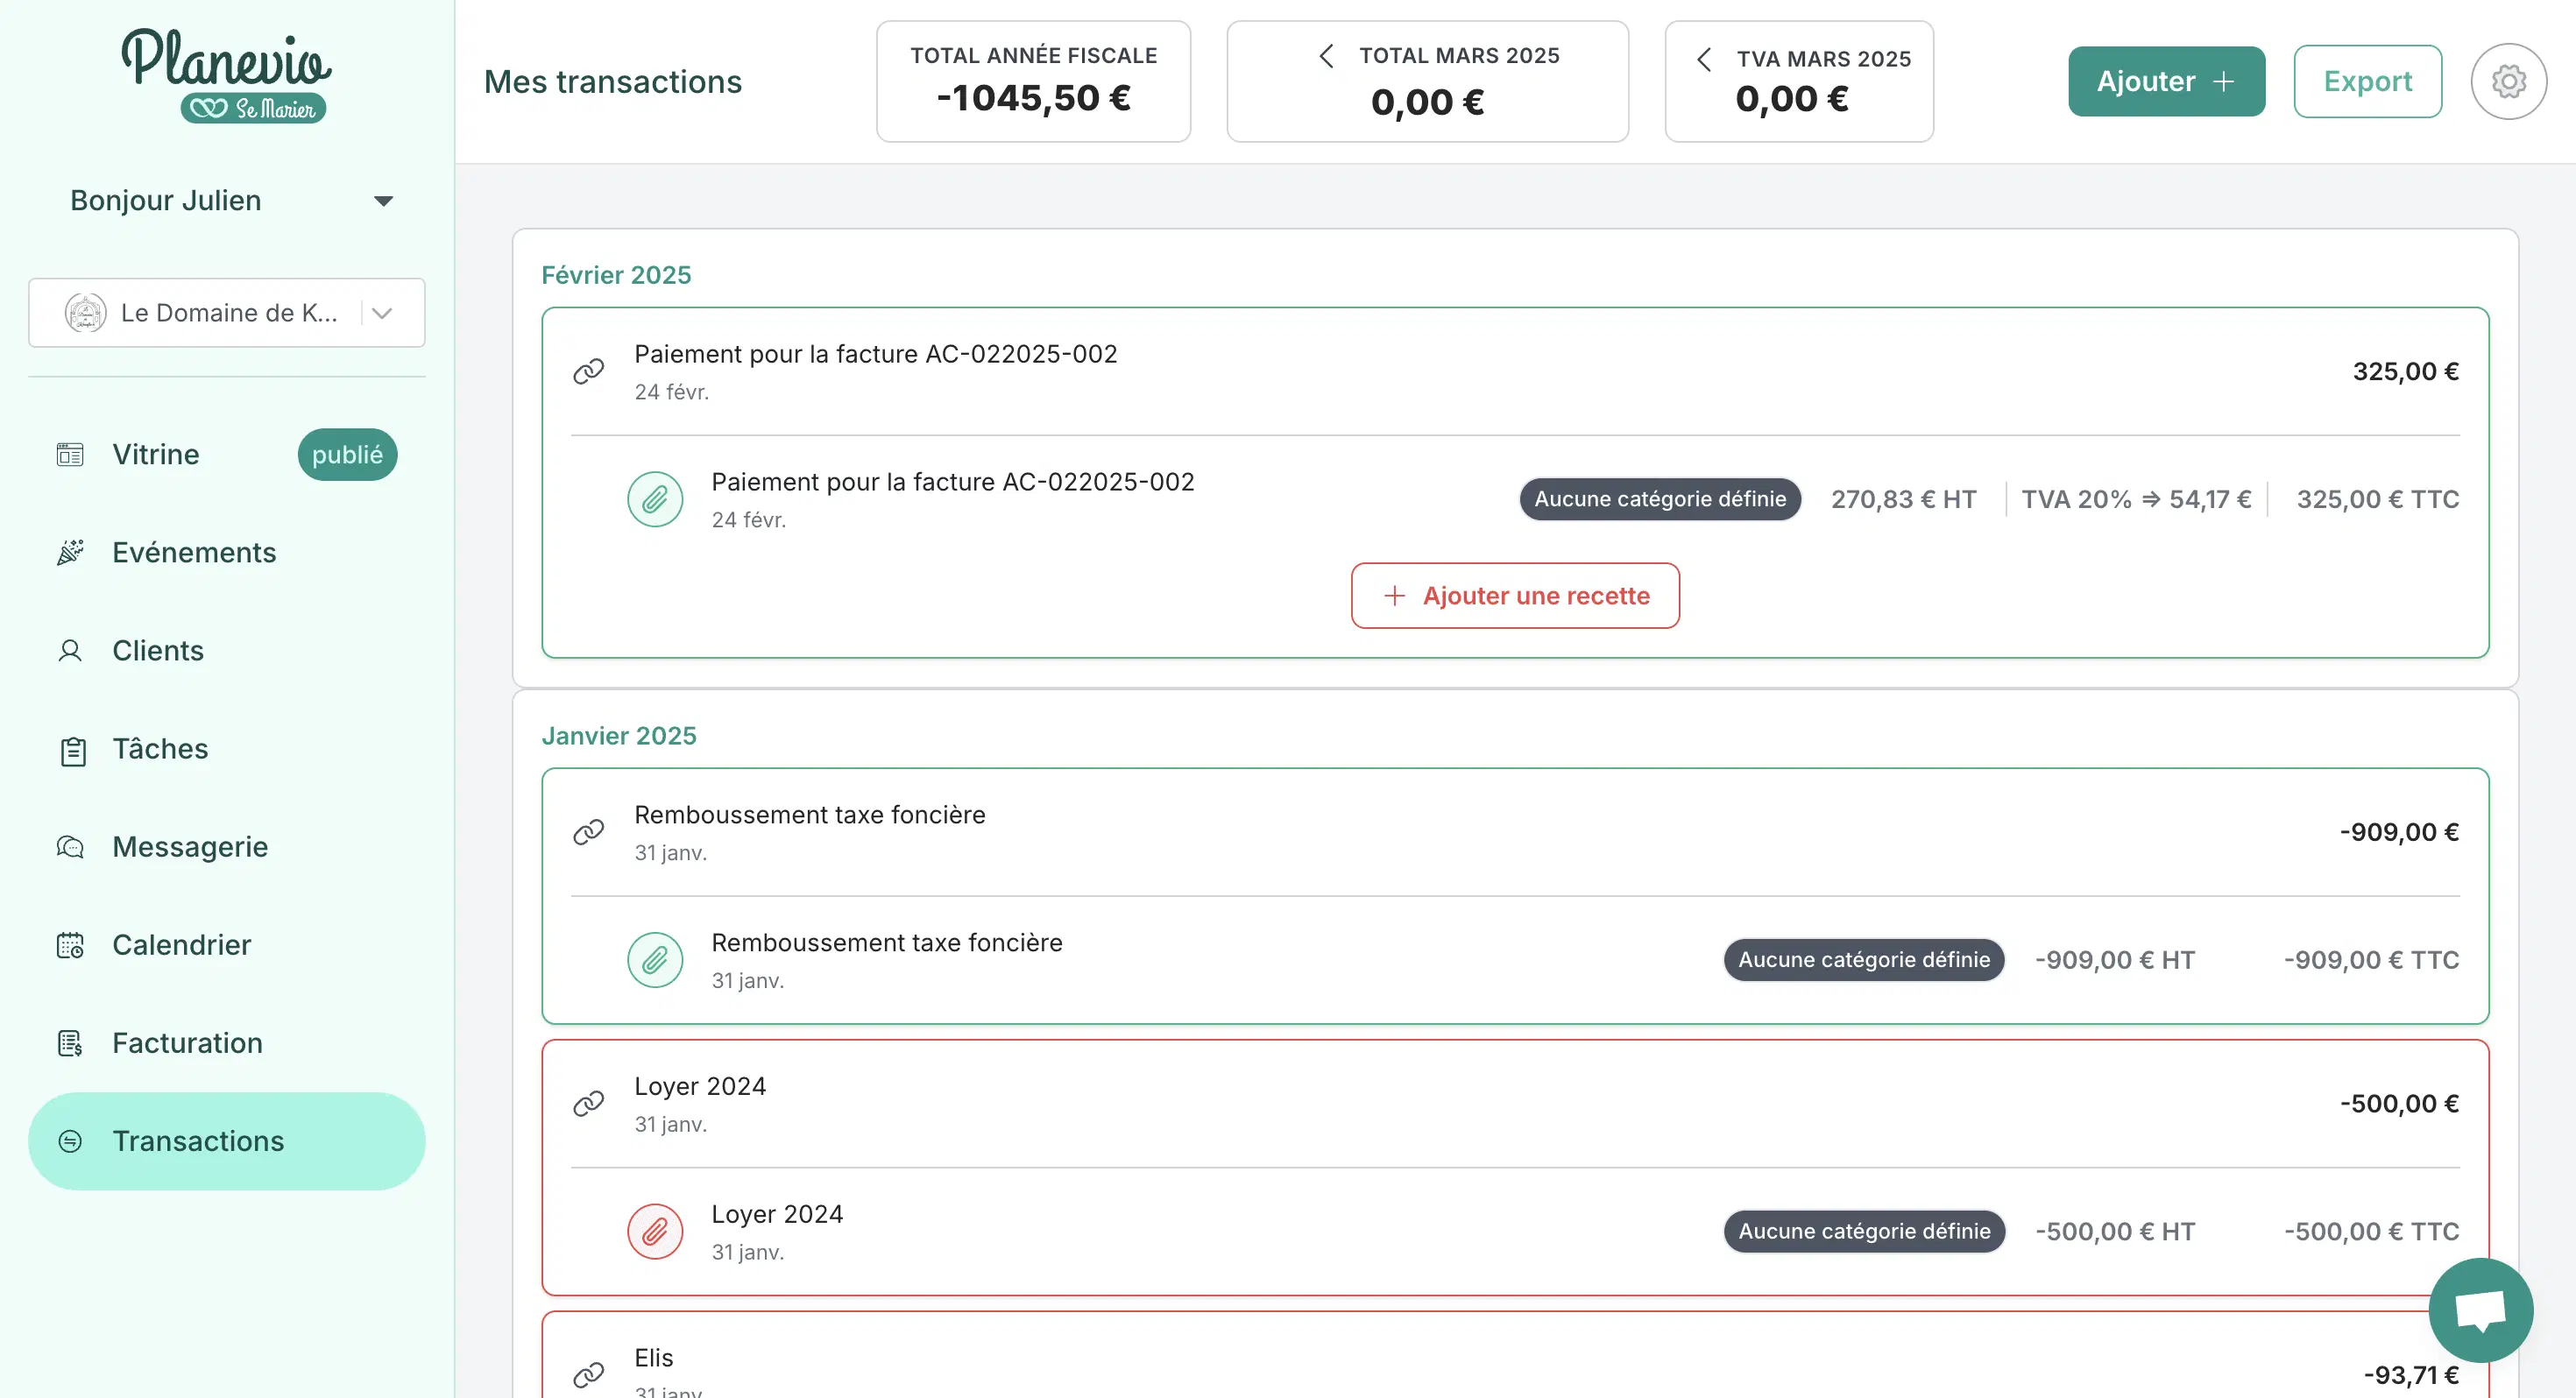
Task: Click the Calendrier calendar icon
Action: tap(70, 945)
